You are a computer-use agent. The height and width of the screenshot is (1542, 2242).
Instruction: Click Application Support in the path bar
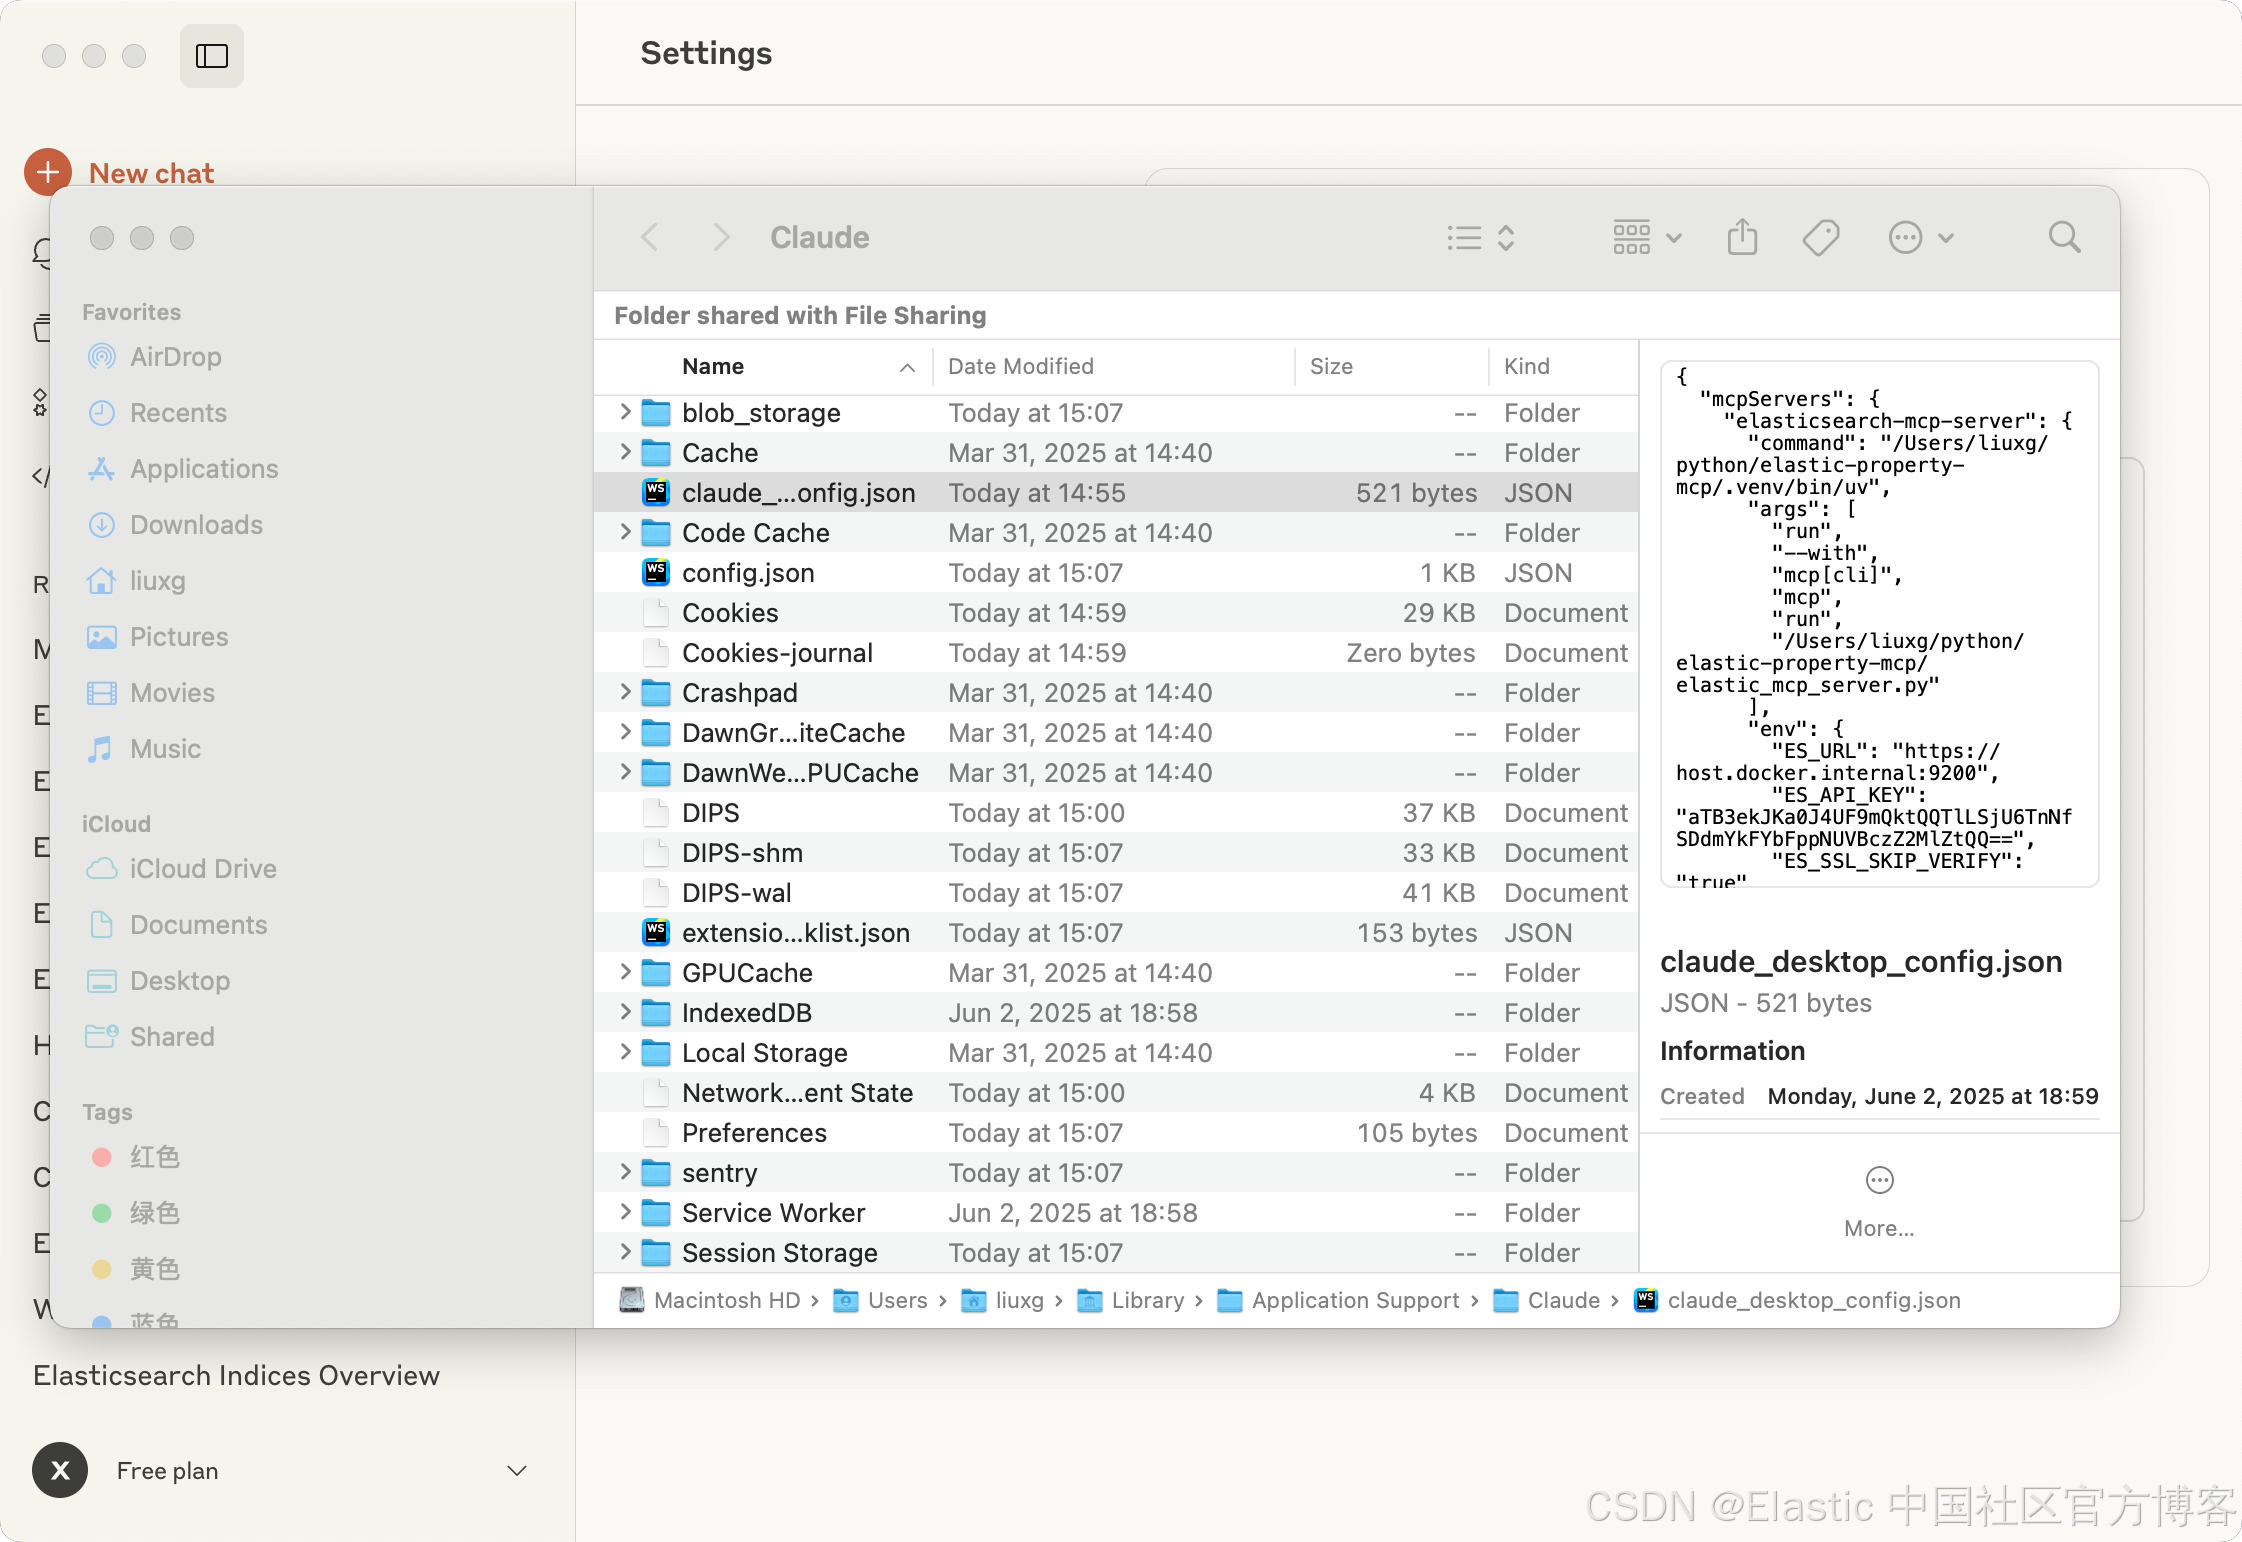click(1339, 1300)
